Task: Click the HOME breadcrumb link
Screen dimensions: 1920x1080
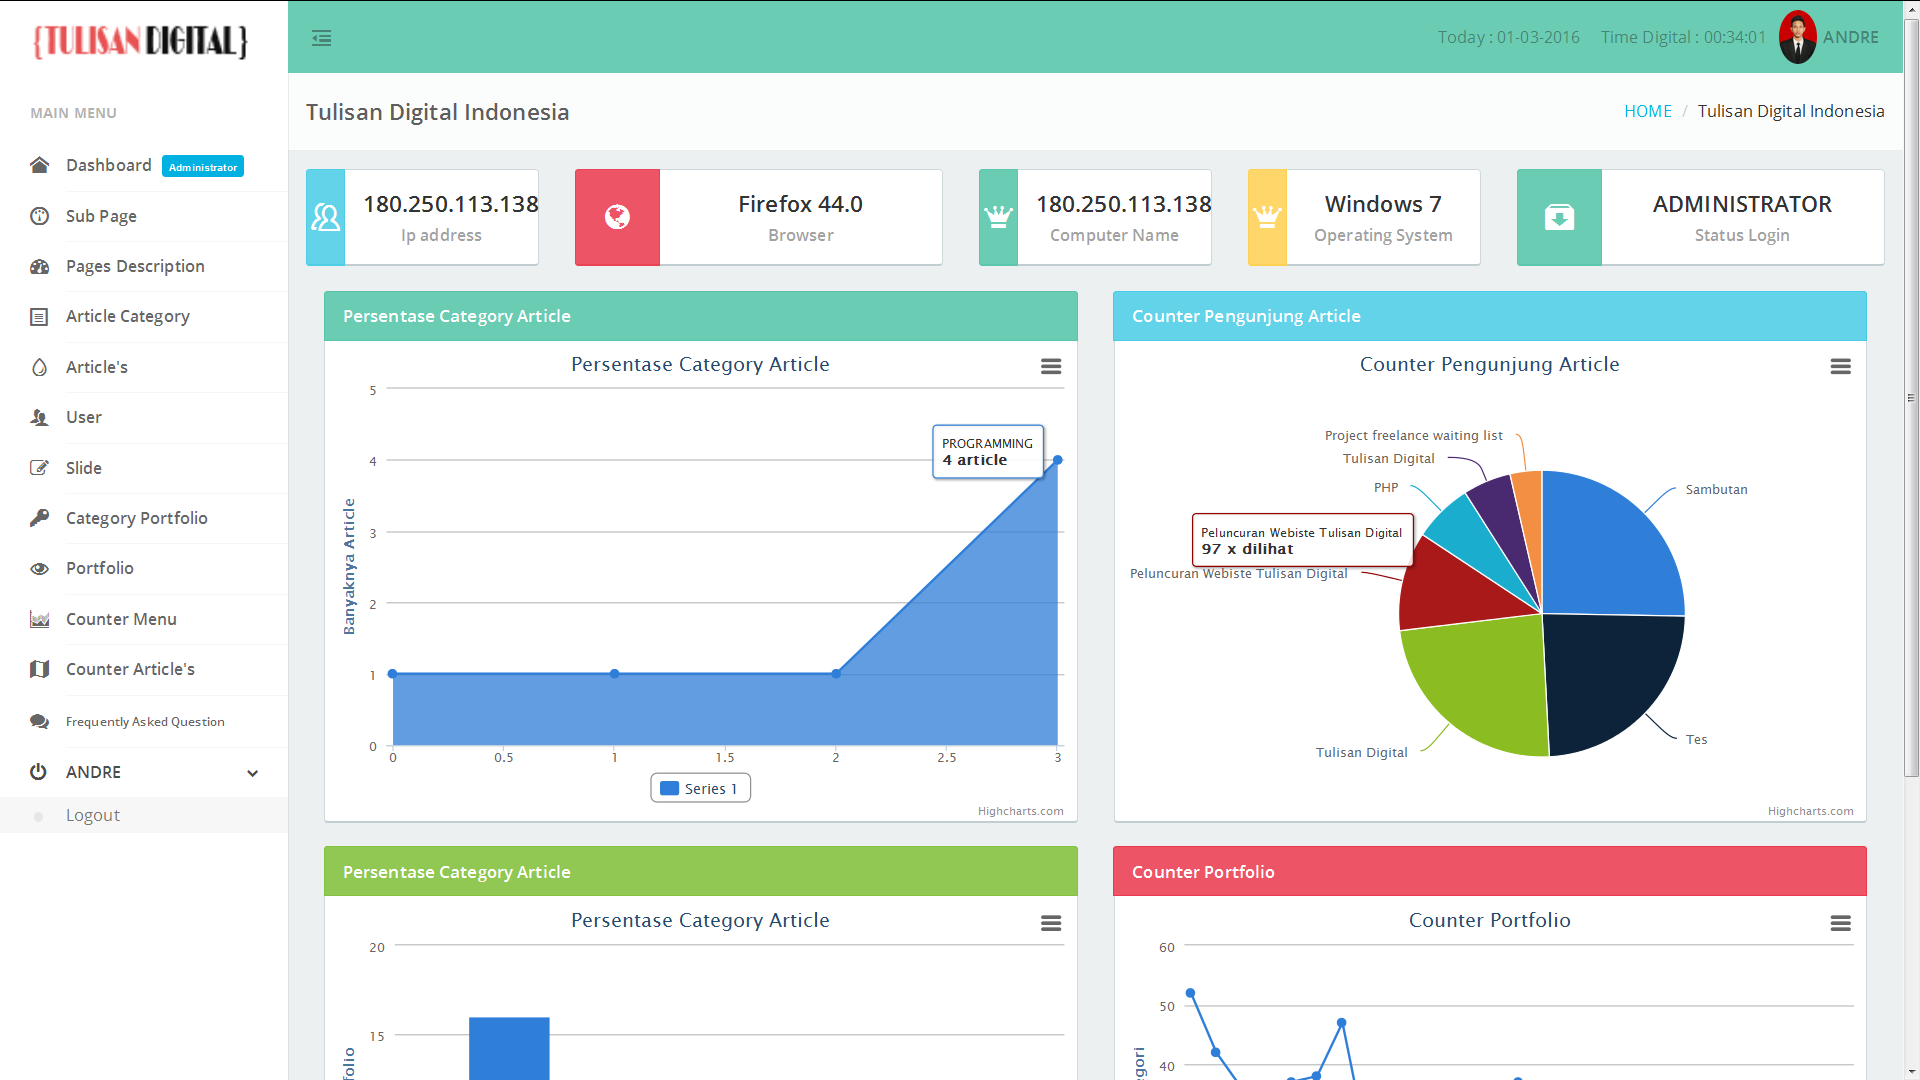Action: (x=1647, y=111)
